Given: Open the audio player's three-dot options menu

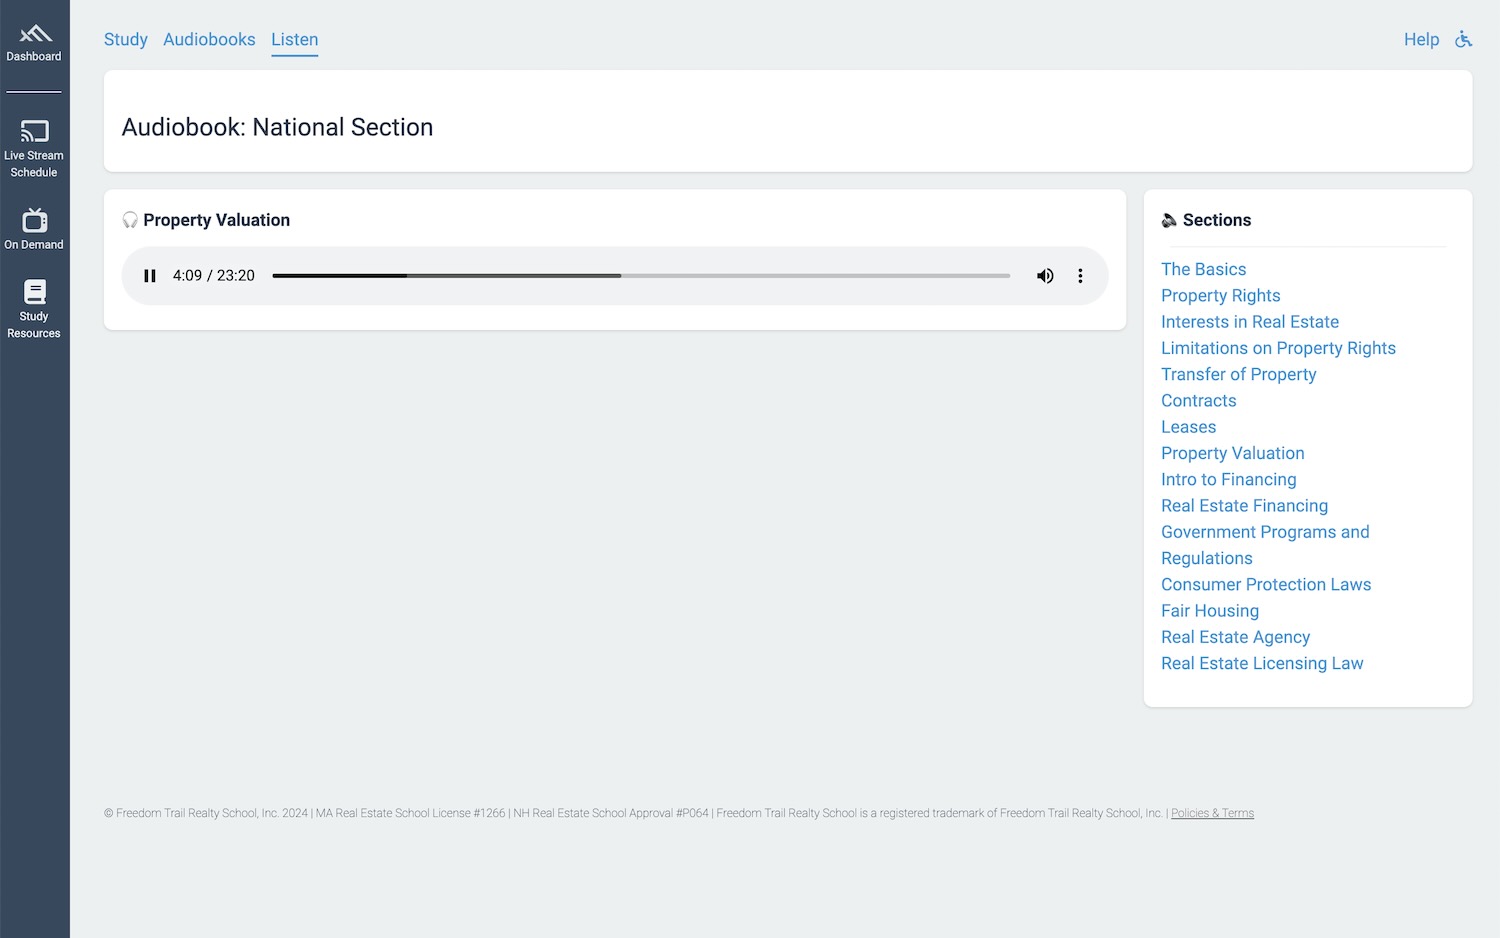Looking at the screenshot, I should click(x=1080, y=276).
